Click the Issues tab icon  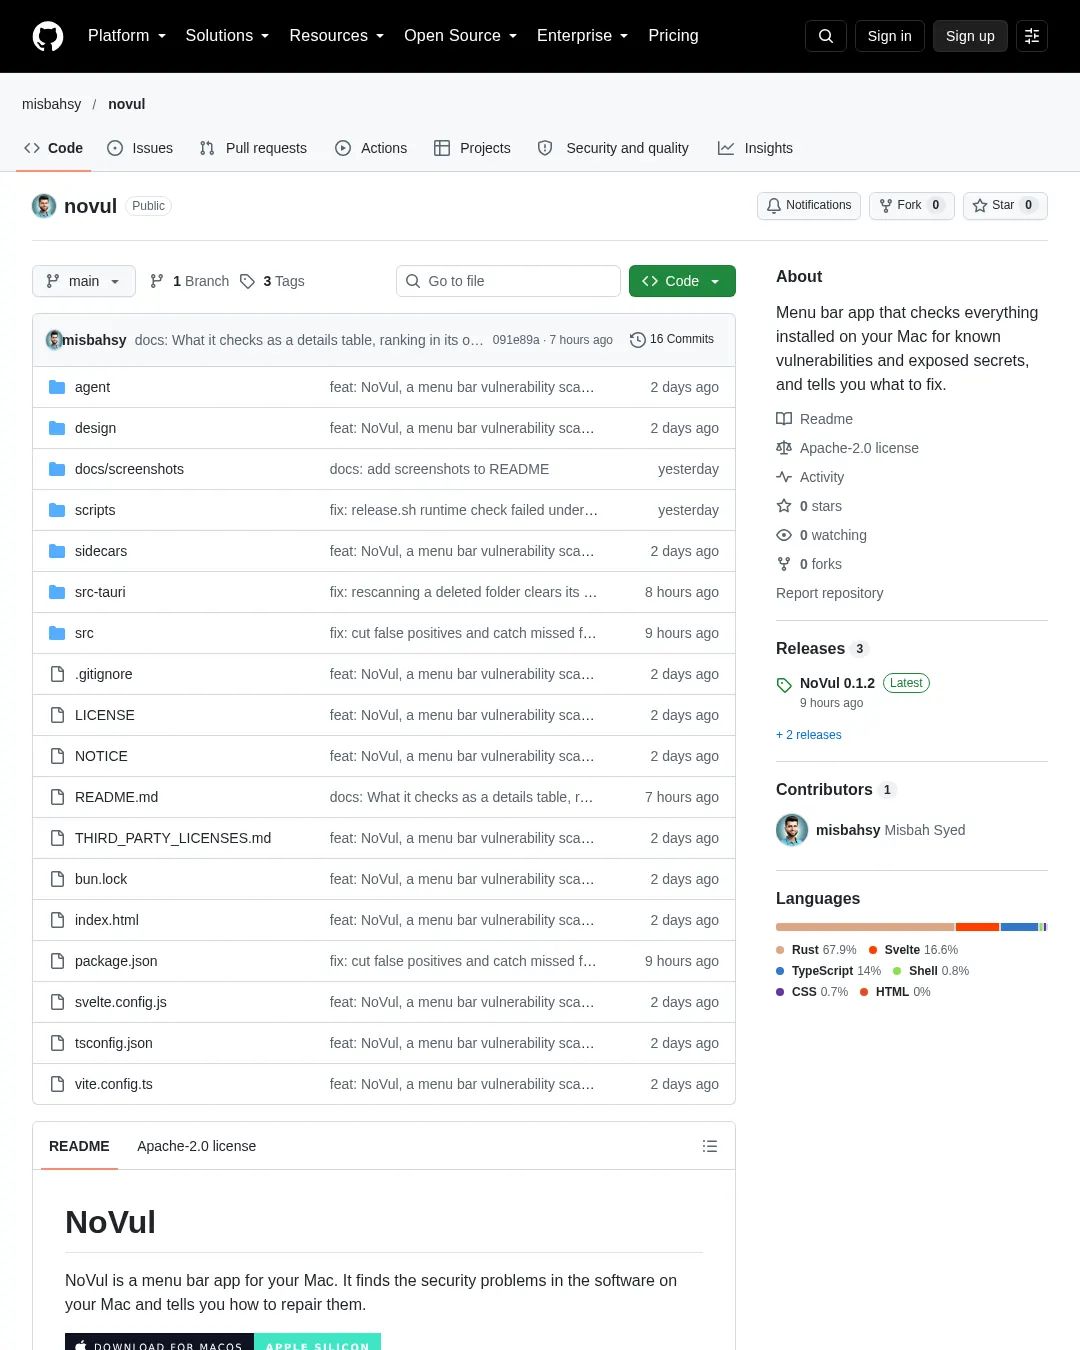click(115, 148)
